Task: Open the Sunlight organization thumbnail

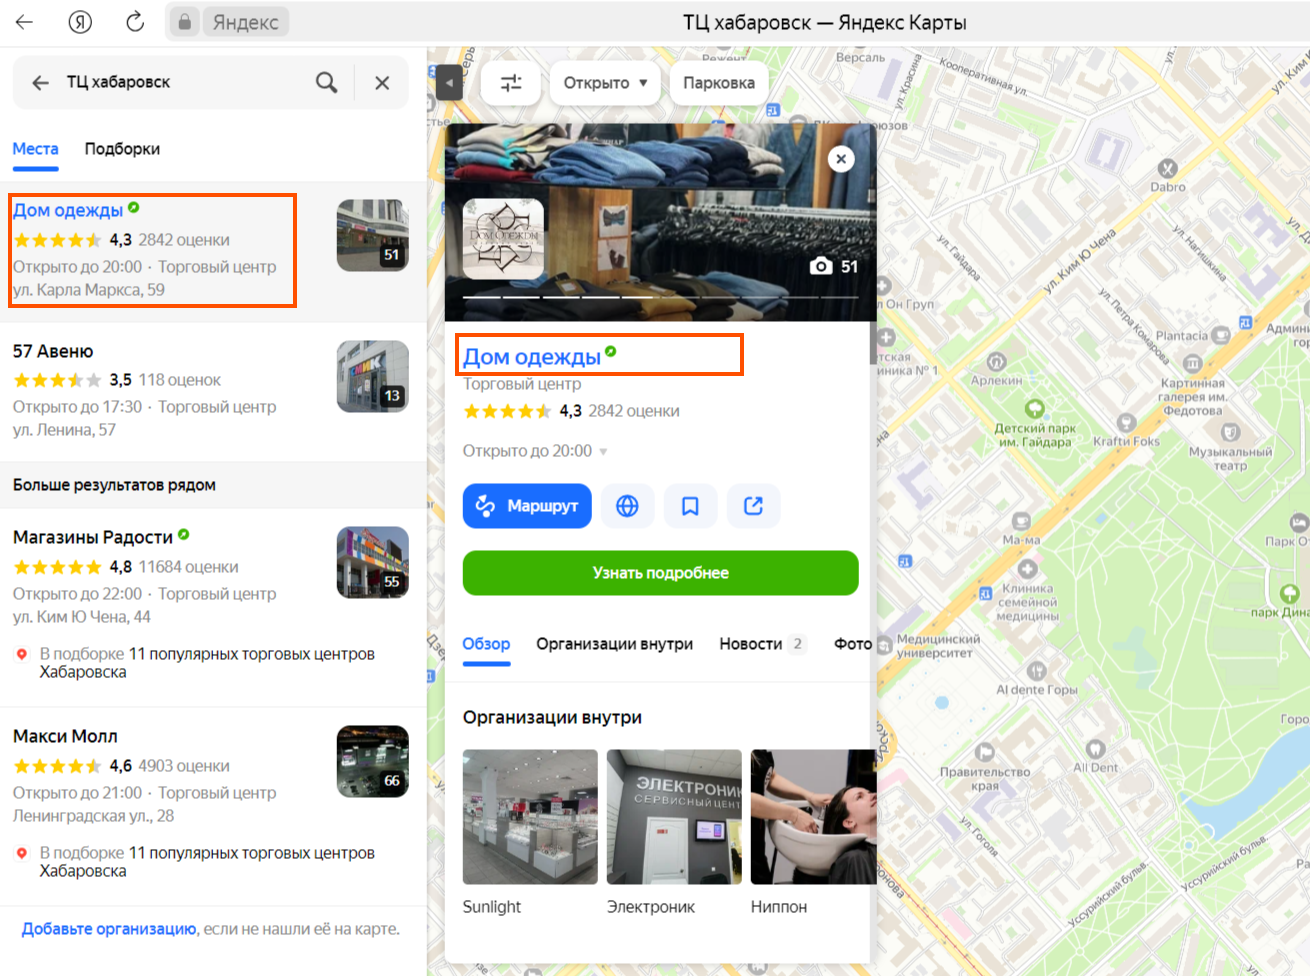Action: 530,817
